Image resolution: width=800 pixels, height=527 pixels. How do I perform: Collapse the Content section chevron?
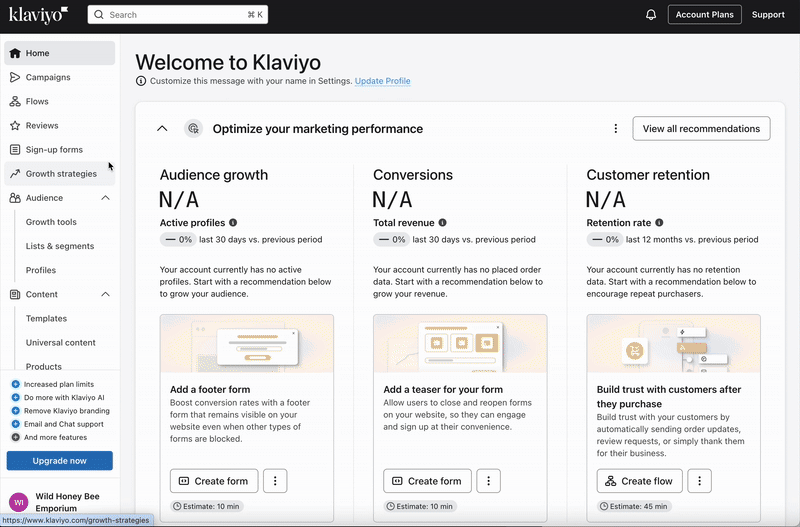point(106,294)
